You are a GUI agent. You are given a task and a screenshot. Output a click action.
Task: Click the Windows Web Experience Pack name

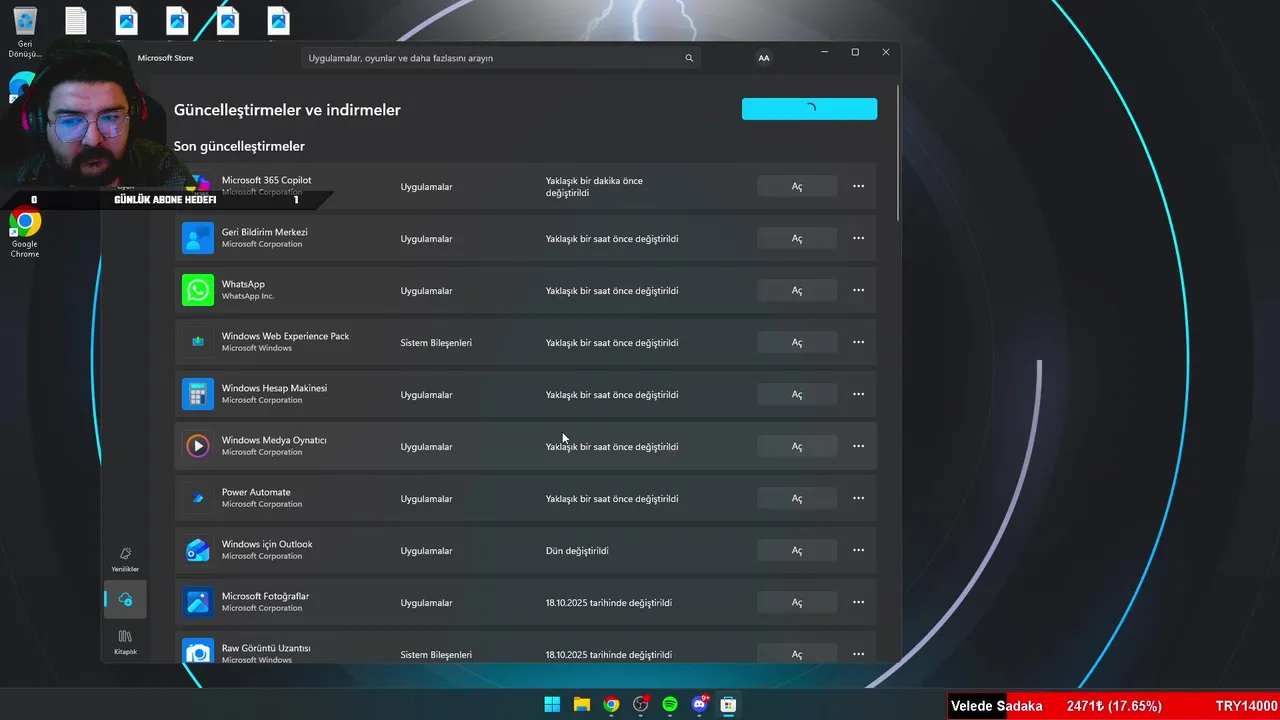click(x=285, y=336)
